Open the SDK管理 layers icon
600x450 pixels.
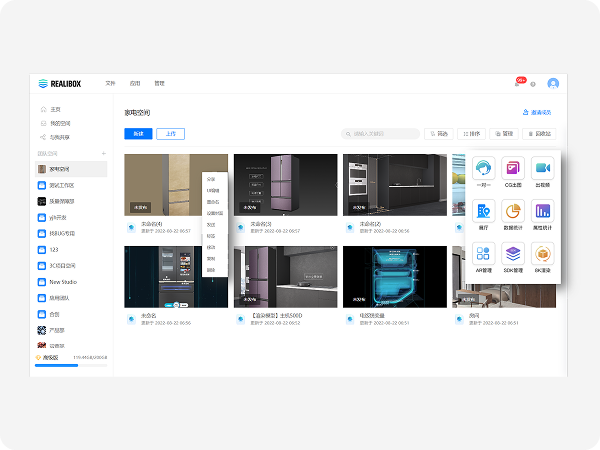pyautogui.click(x=513, y=254)
